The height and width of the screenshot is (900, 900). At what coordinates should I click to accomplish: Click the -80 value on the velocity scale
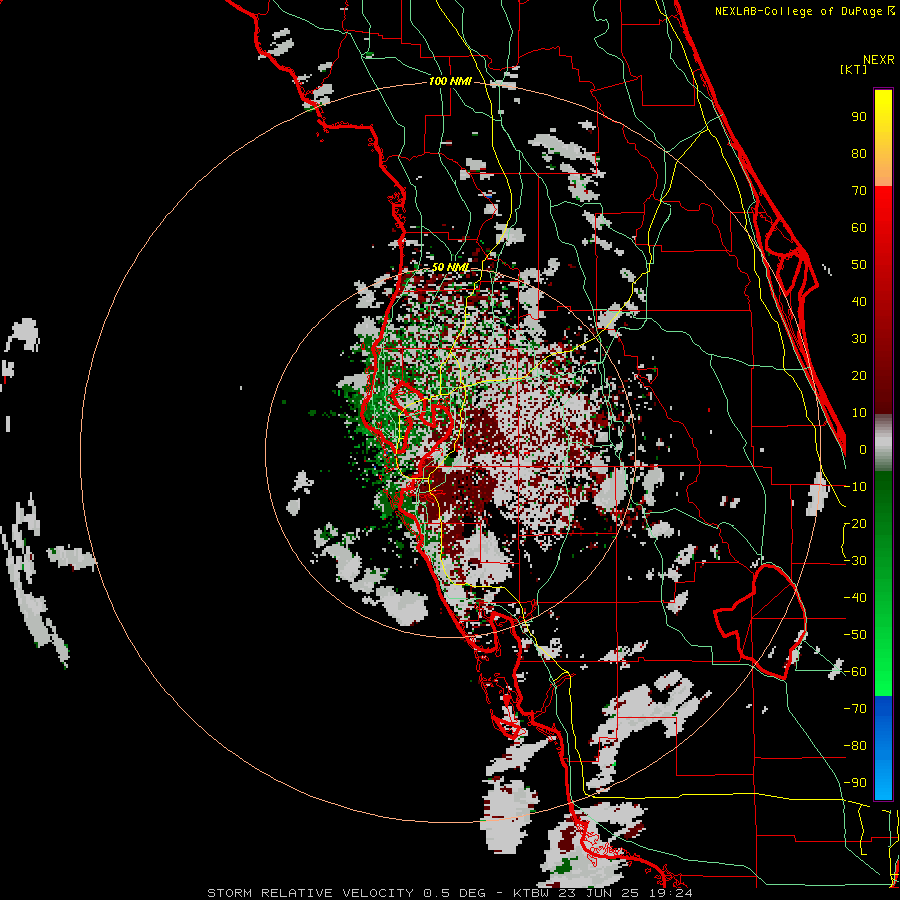[855, 746]
